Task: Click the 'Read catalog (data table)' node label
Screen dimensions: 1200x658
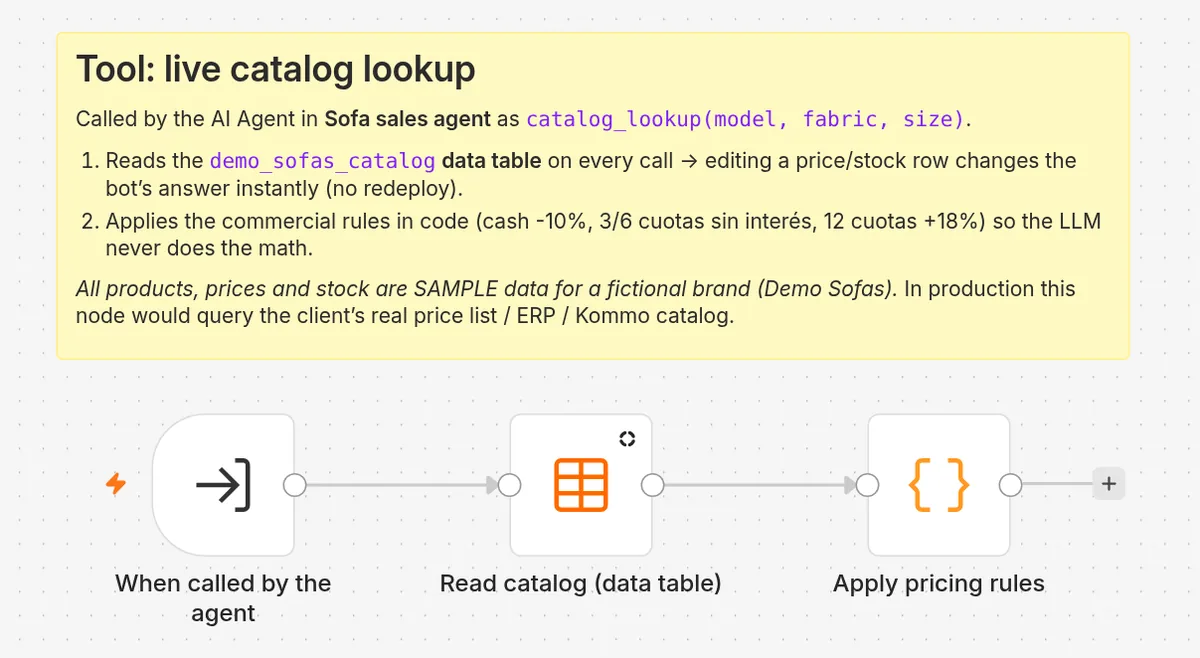Action: click(581, 583)
